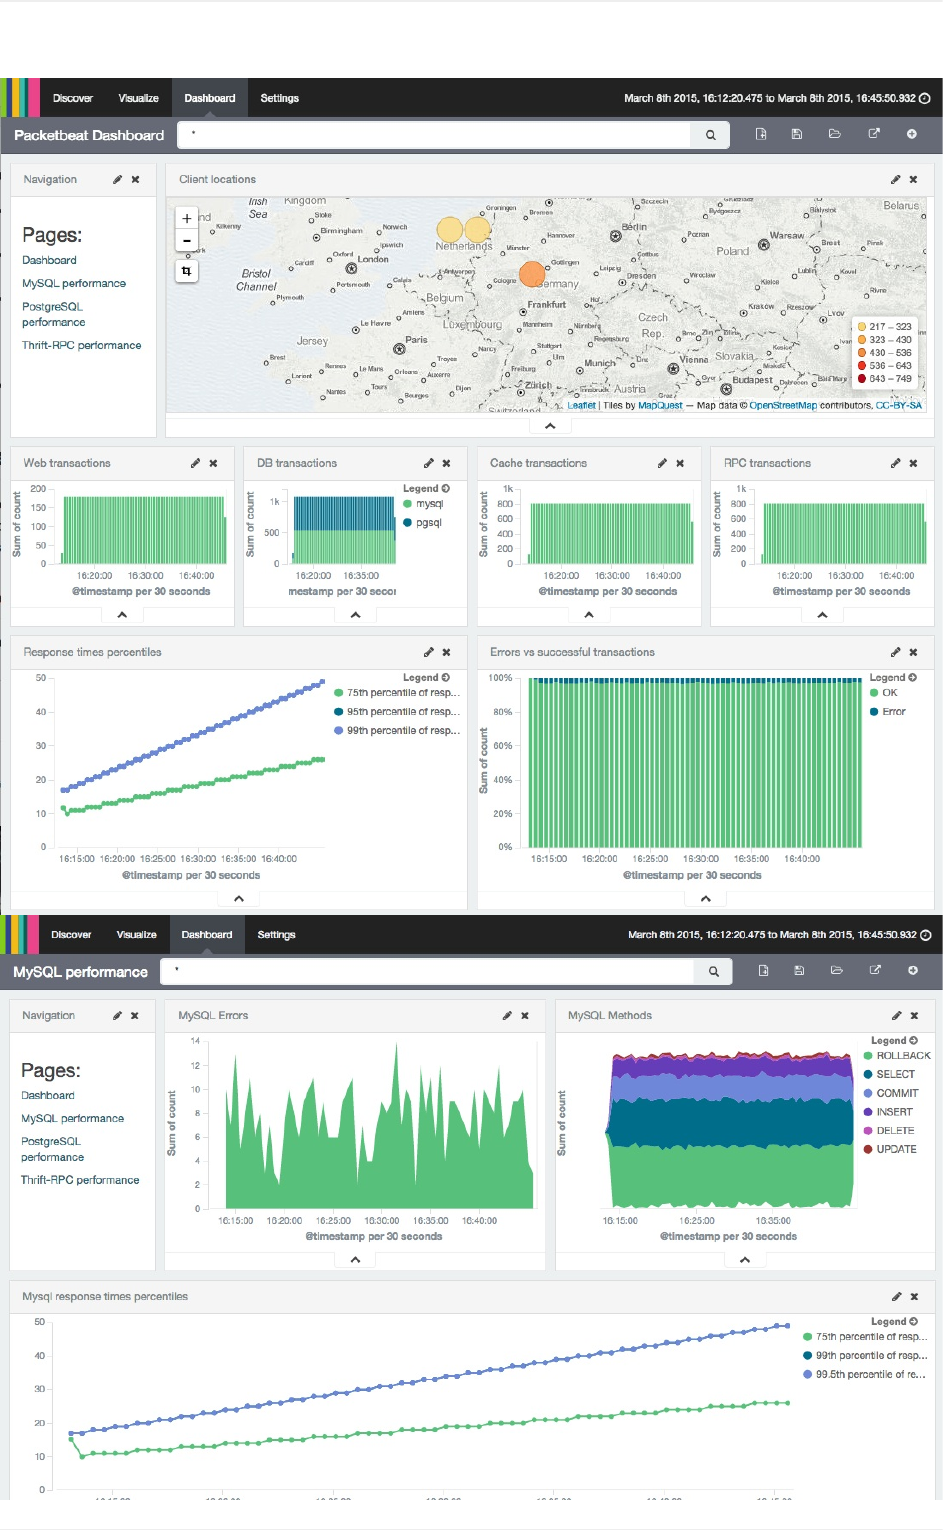
Task: Click Save icon in MySQL performance toolbar
Action: point(799,971)
